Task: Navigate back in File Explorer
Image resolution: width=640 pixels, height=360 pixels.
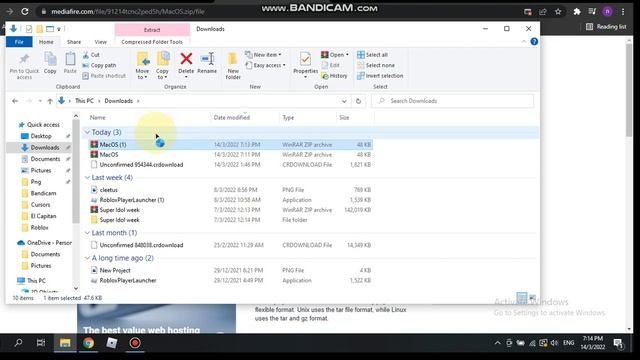Action: click(x=15, y=101)
